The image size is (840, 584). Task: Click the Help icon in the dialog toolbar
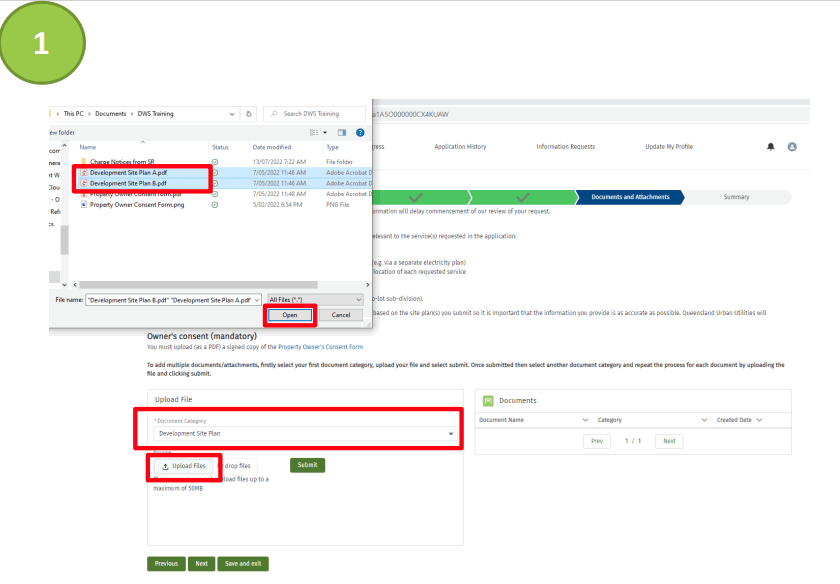pos(358,132)
